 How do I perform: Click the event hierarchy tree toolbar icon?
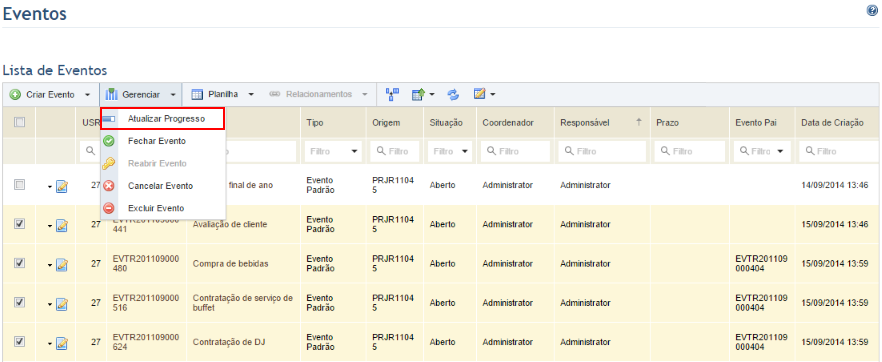point(392,94)
